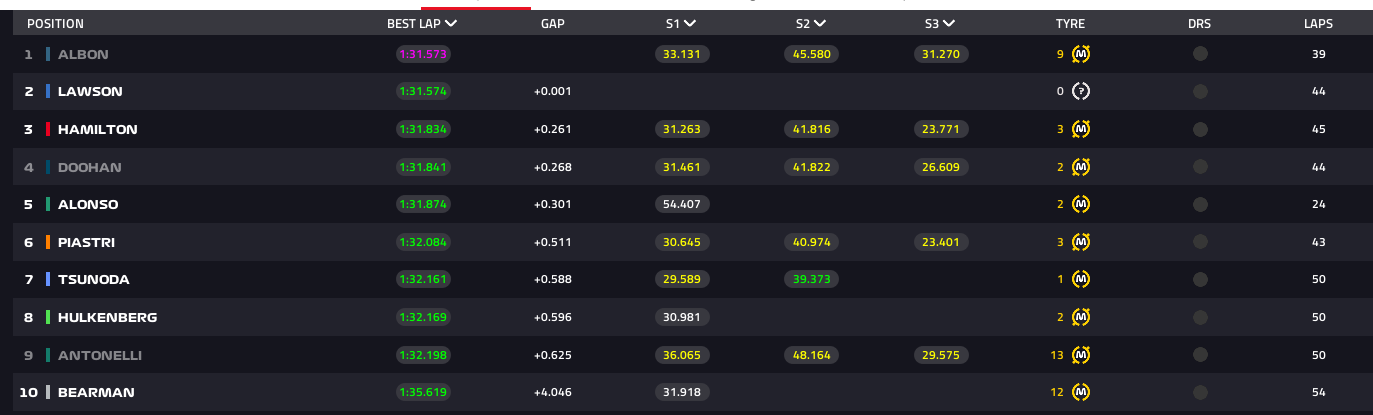Click Piastri's medium tyre icon
Image resolution: width=1373 pixels, height=415 pixels.
click(1080, 241)
